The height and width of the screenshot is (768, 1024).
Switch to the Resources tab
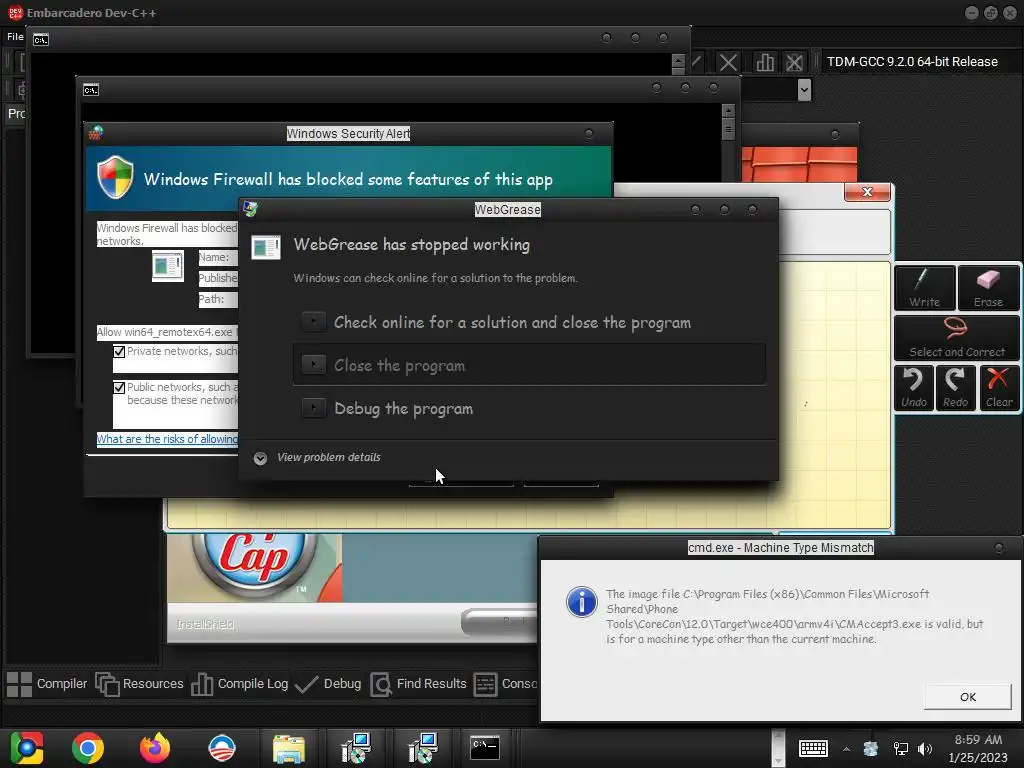tap(140, 684)
